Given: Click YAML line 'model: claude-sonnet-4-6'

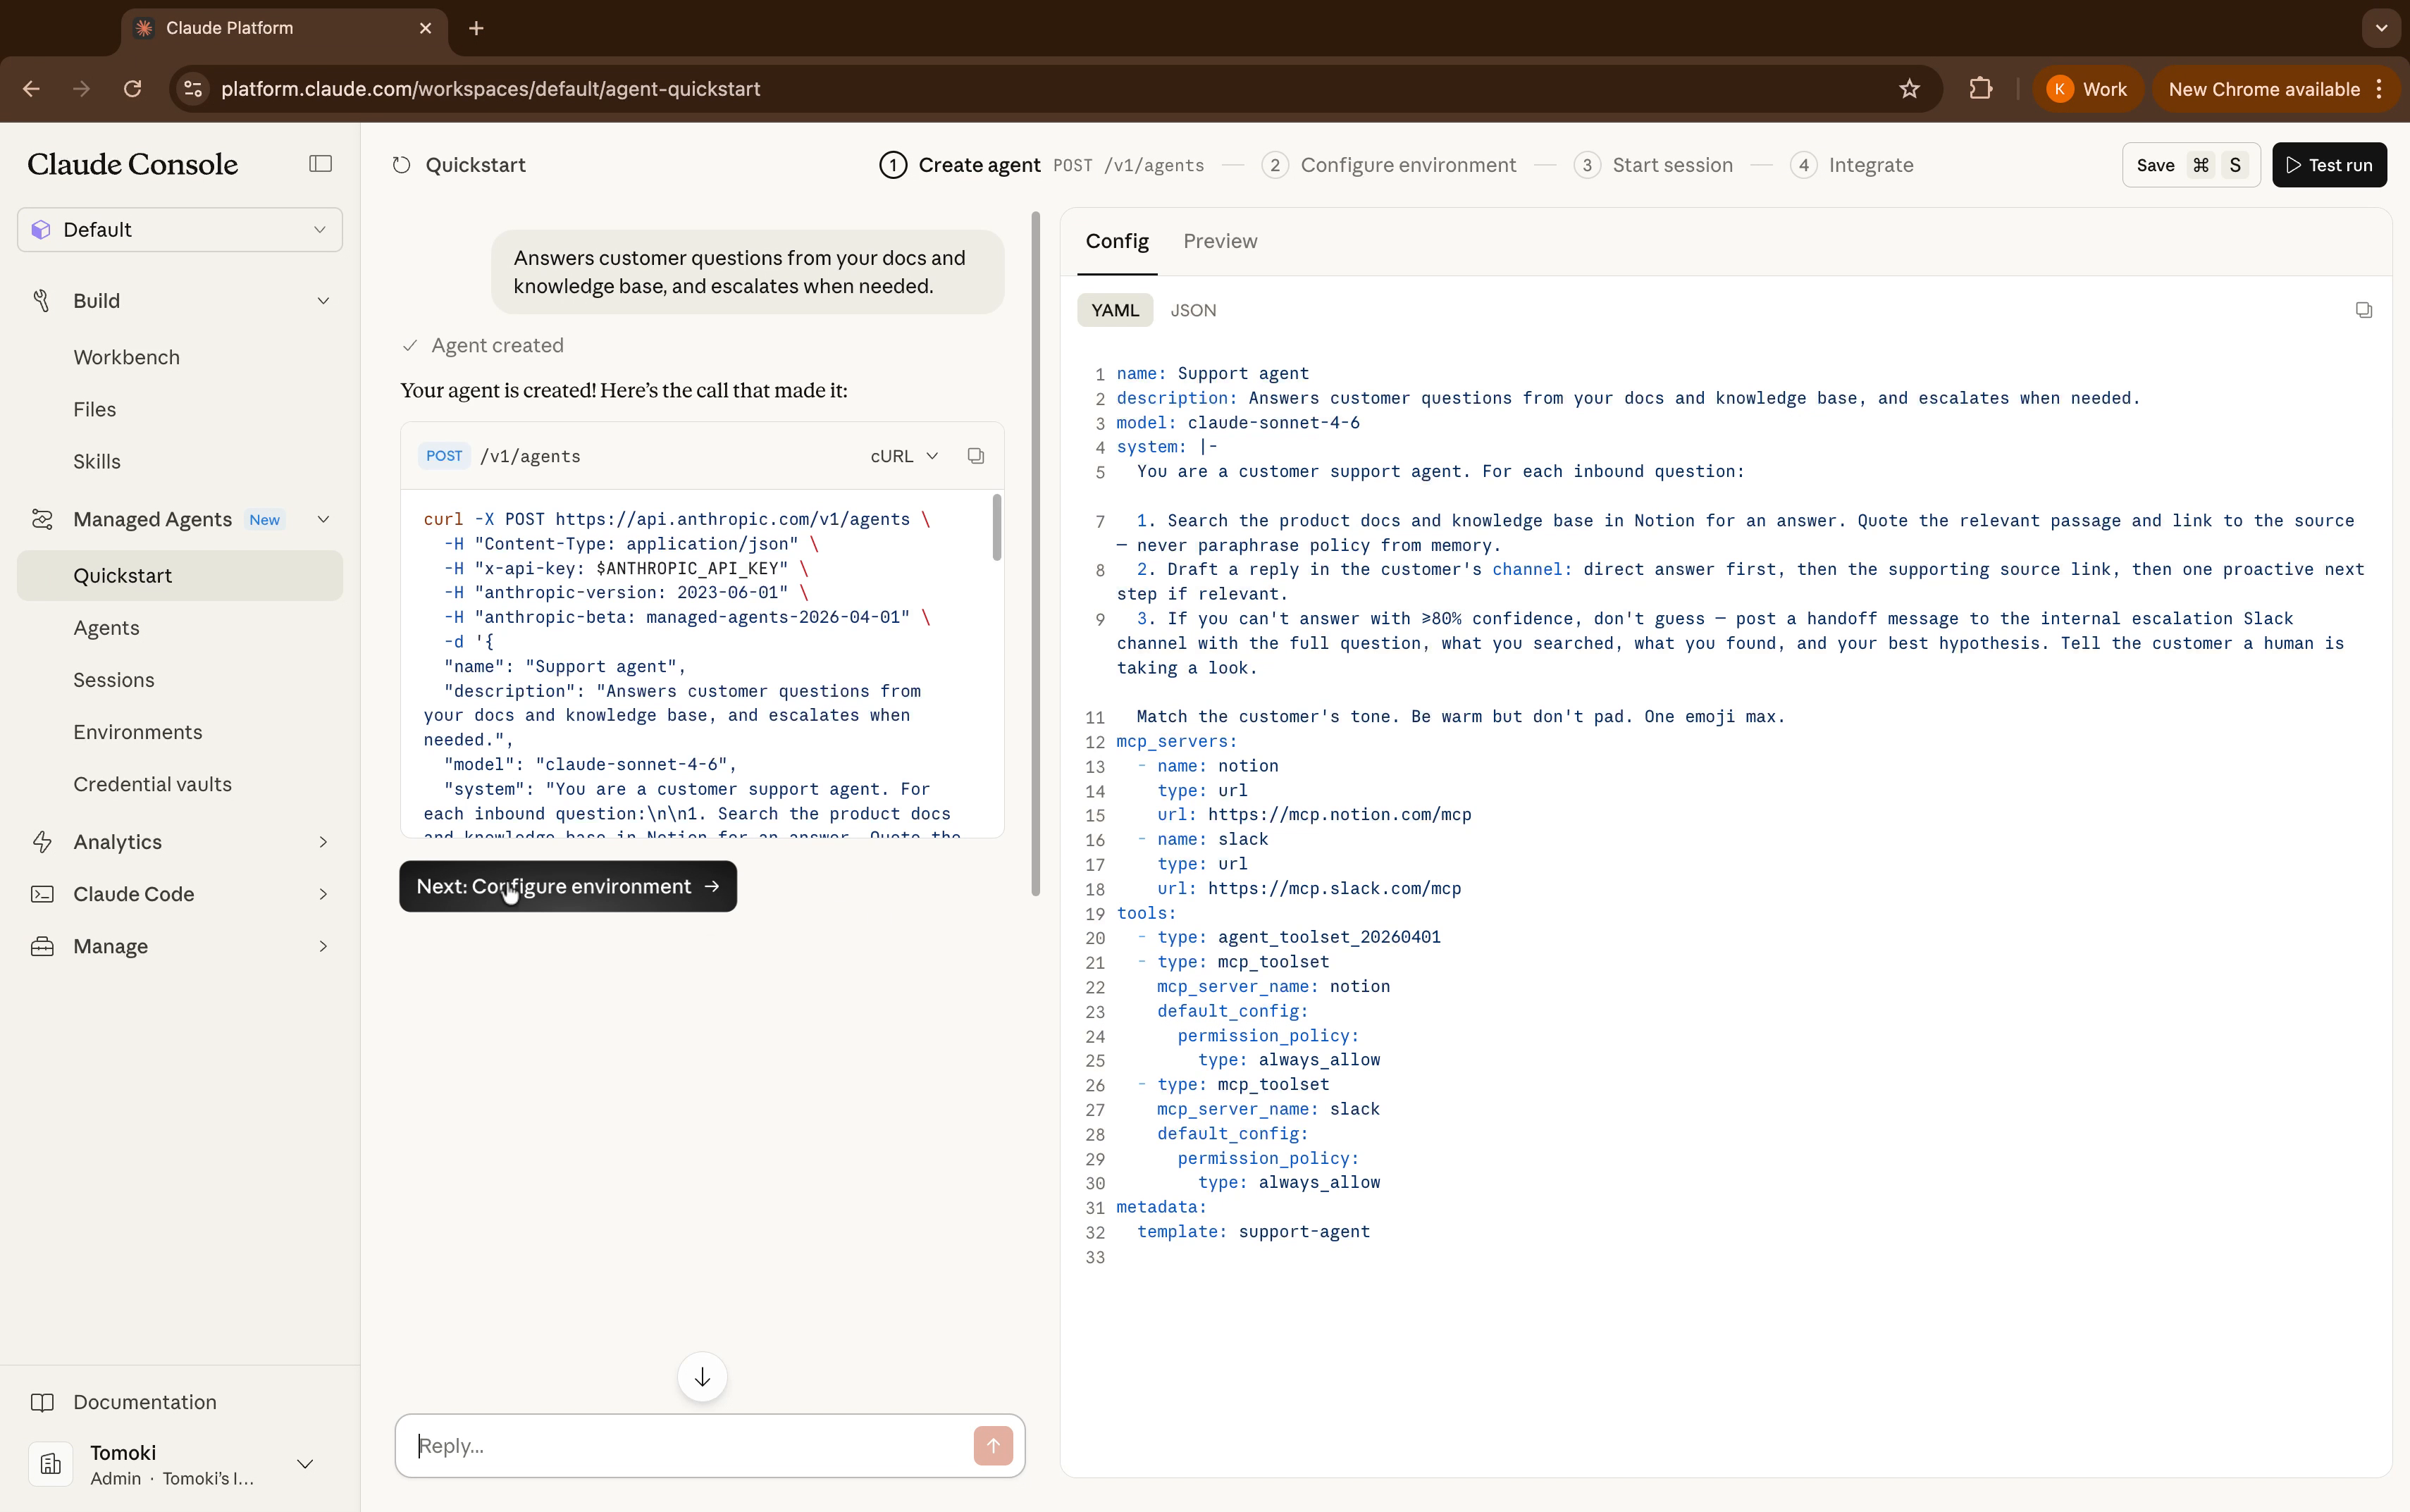Looking at the screenshot, I should (1238, 422).
